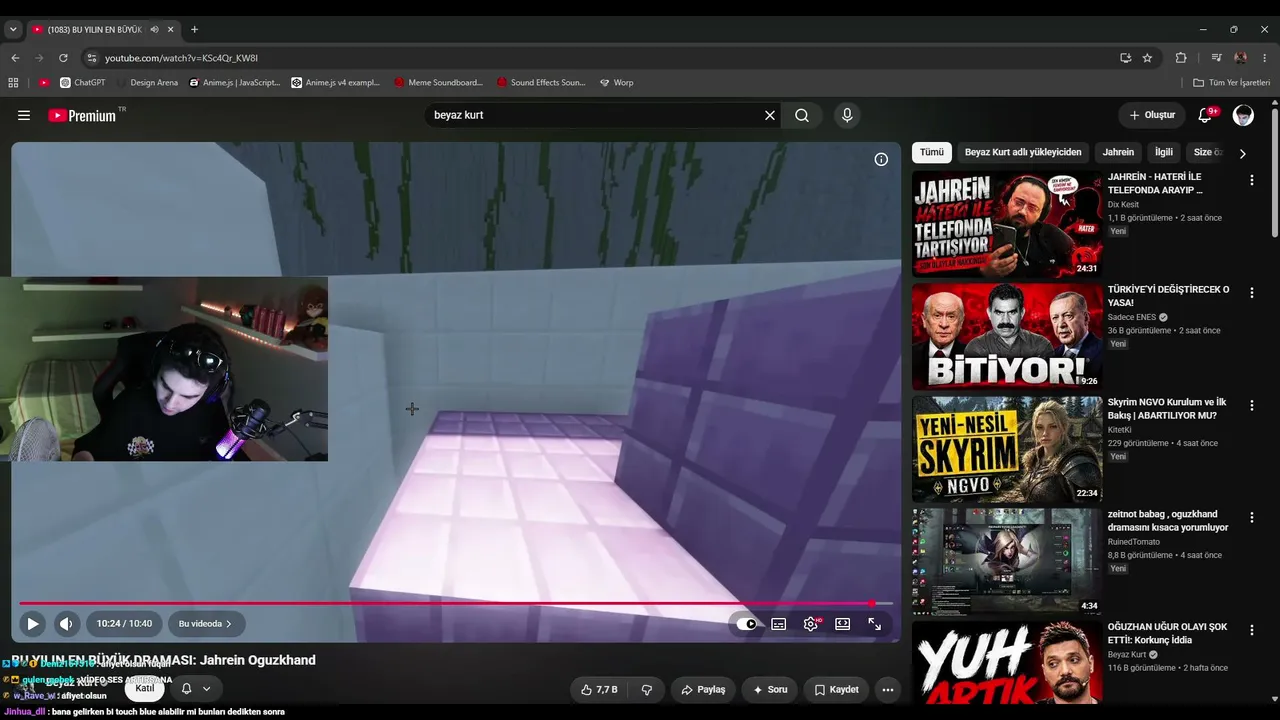Open Jahrein telefonda tartışıyor thumbnail
This screenshot has height=720, width=1280.
coord(1007,224)
